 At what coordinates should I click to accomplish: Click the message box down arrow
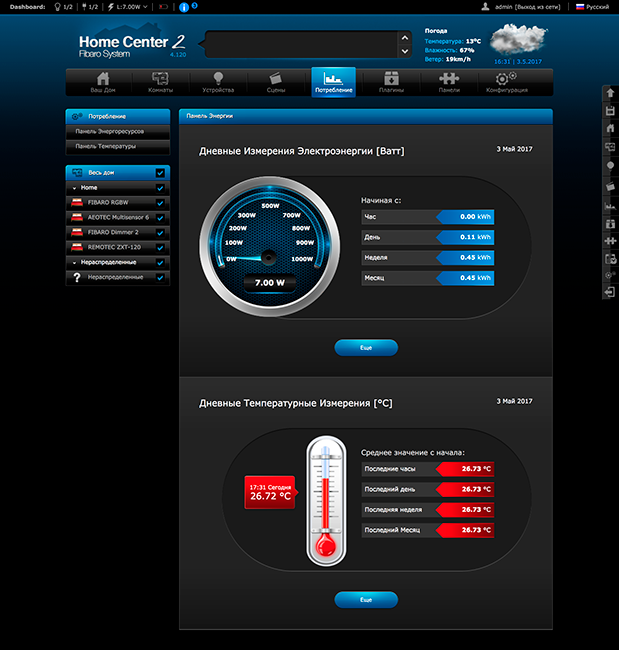pyautogui.click(x=405, y=52)
